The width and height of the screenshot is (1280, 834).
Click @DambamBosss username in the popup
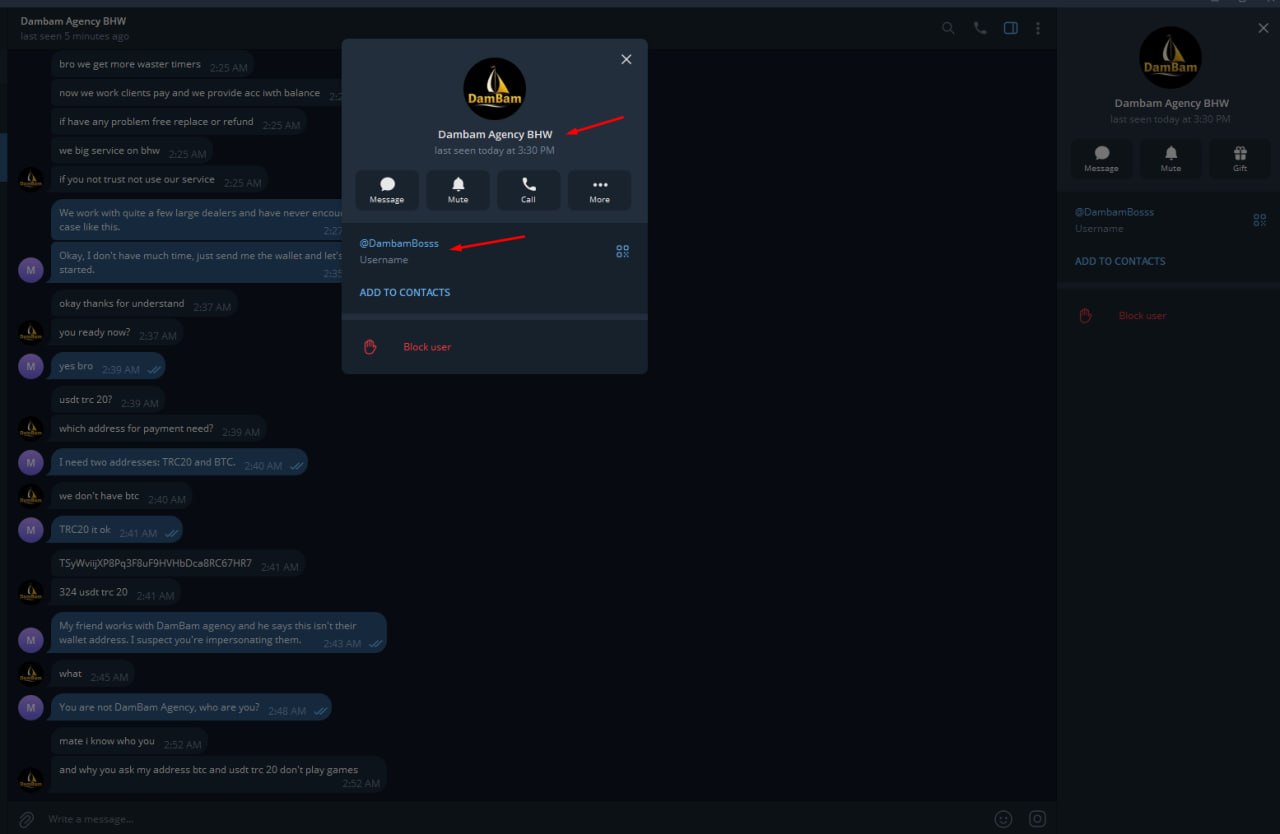coord(399,243)
